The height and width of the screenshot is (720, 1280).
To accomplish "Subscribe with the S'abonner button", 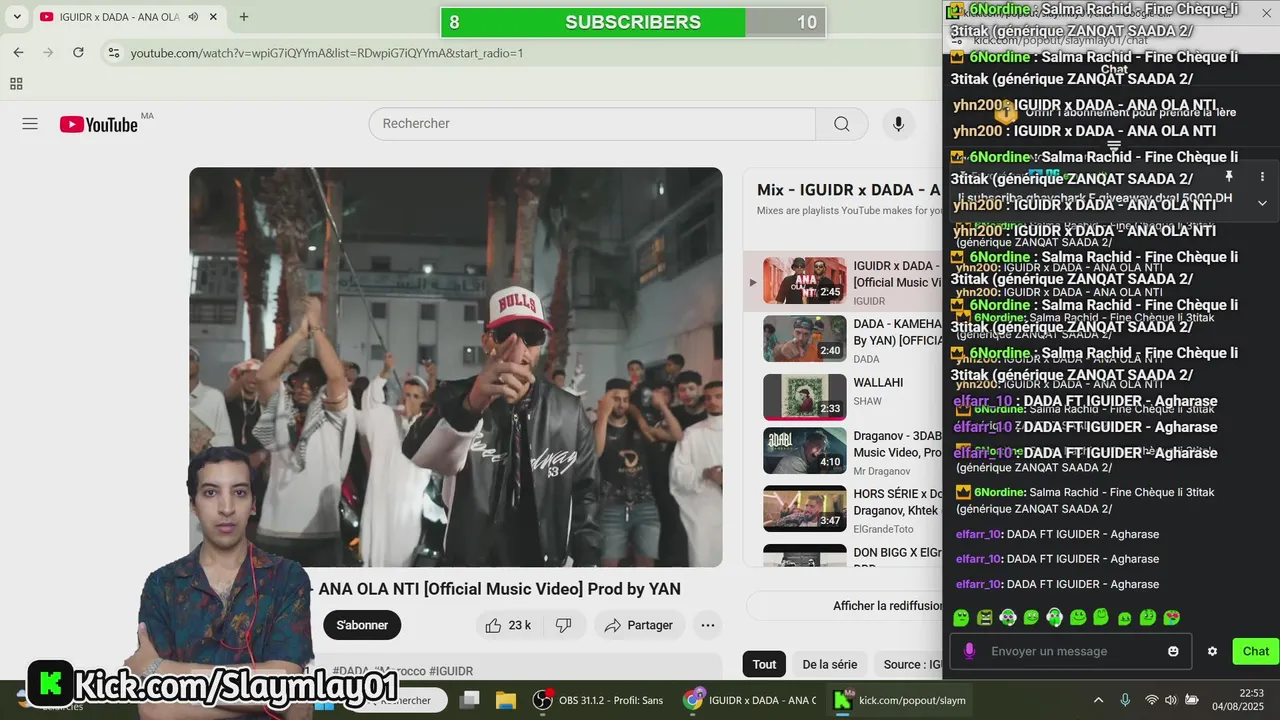I will pyautogui.click(x=362, y=625).
